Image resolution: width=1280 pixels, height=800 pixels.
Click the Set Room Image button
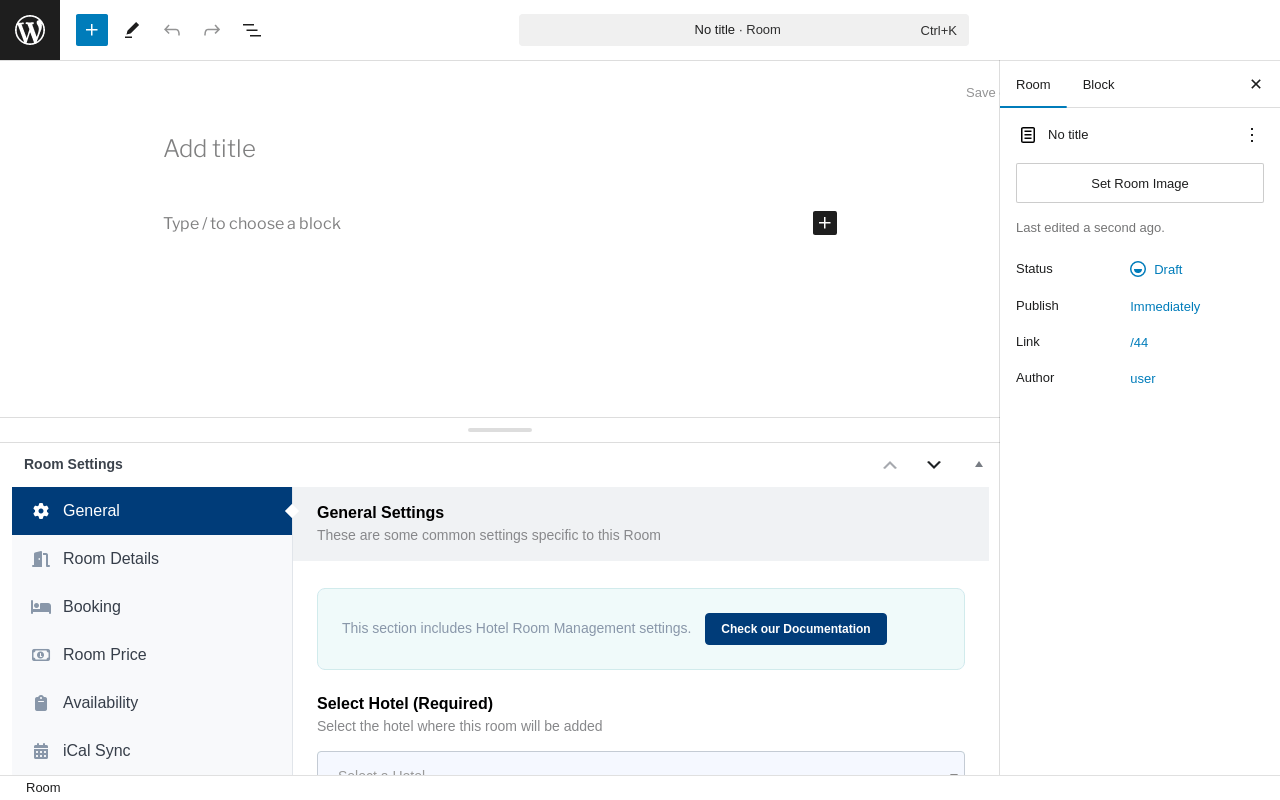[x=1140, y=183]
